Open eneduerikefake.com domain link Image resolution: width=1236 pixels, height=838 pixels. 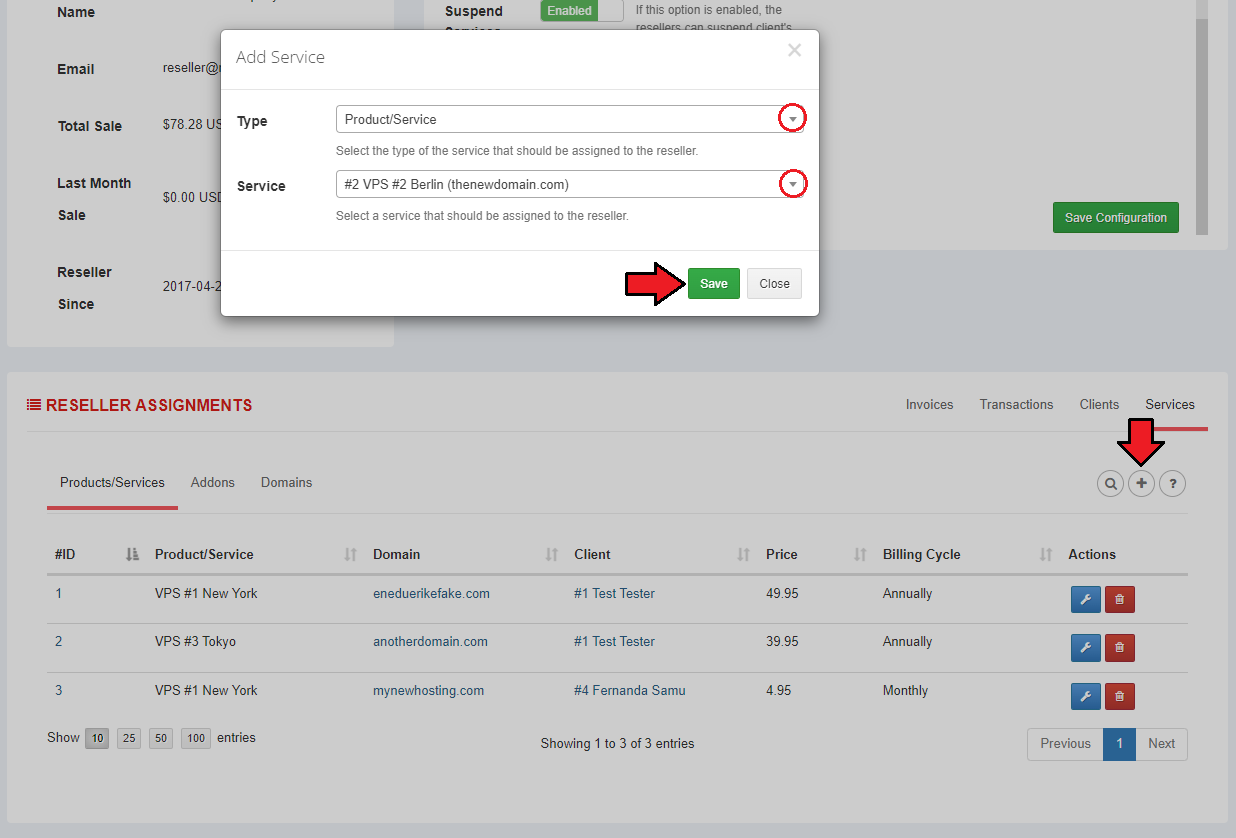[x=431, y=593]
